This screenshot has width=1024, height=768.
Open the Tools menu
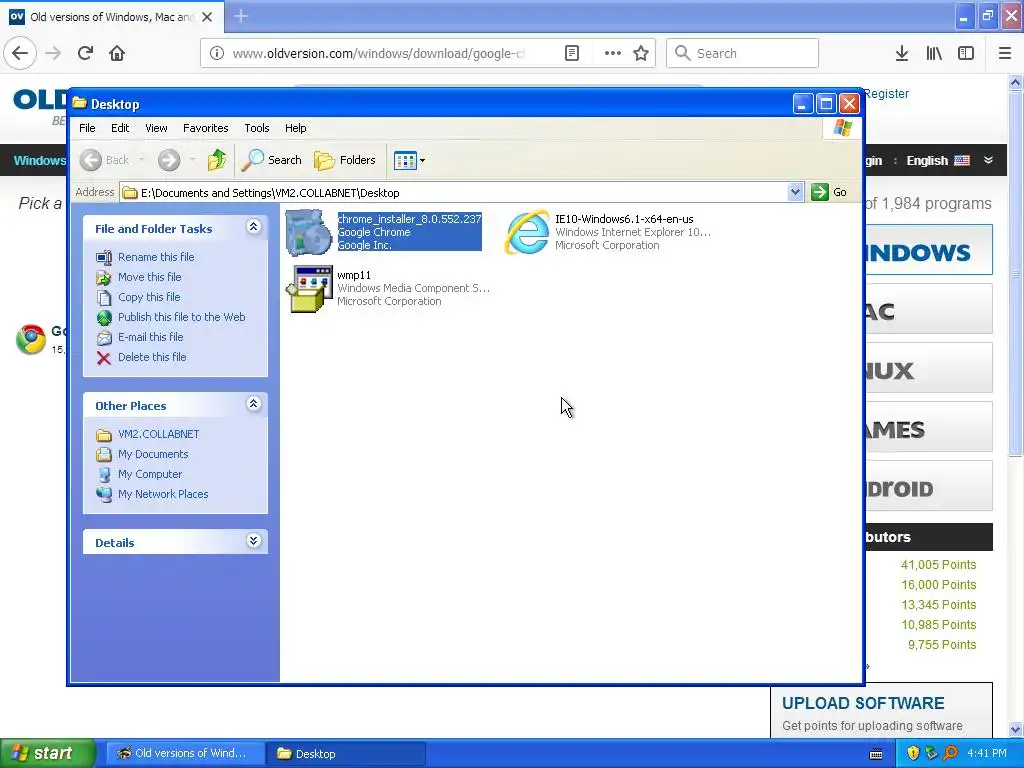pos(257,128)
